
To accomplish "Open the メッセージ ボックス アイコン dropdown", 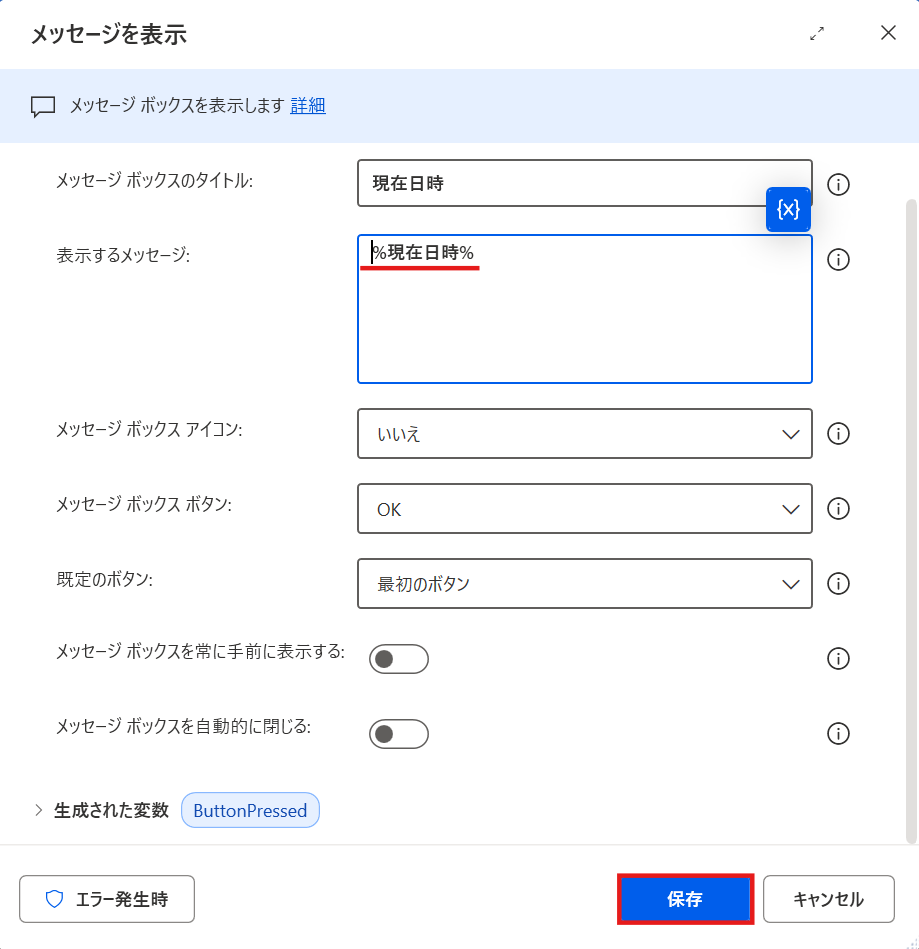I will tap(585, 434).
